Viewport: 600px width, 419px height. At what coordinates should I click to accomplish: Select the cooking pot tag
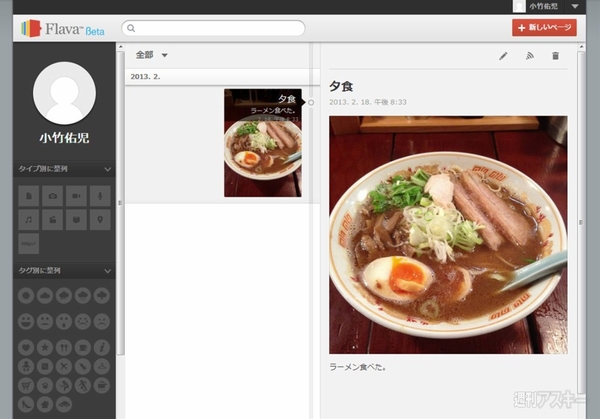(102, 385)
